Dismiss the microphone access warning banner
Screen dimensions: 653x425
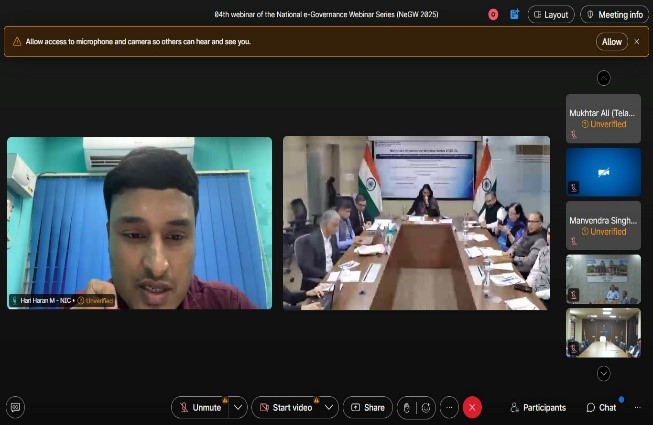coord(637,42)
